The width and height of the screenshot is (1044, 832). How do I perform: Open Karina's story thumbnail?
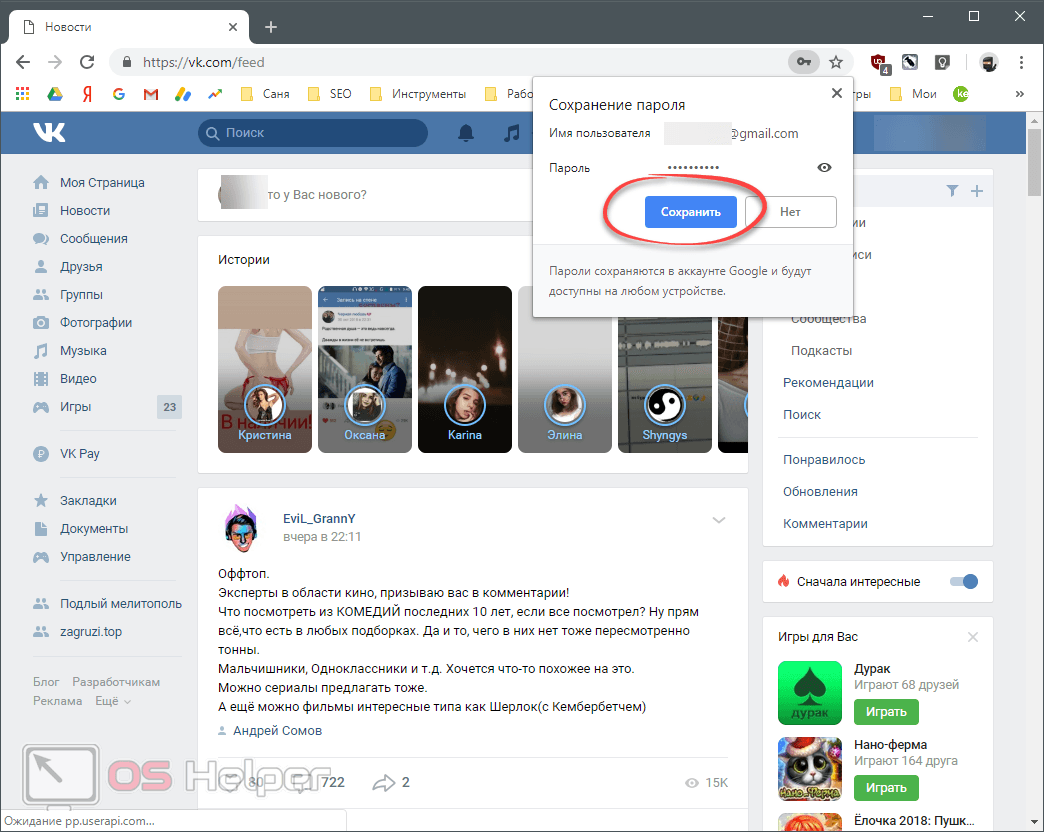(464, 369)
